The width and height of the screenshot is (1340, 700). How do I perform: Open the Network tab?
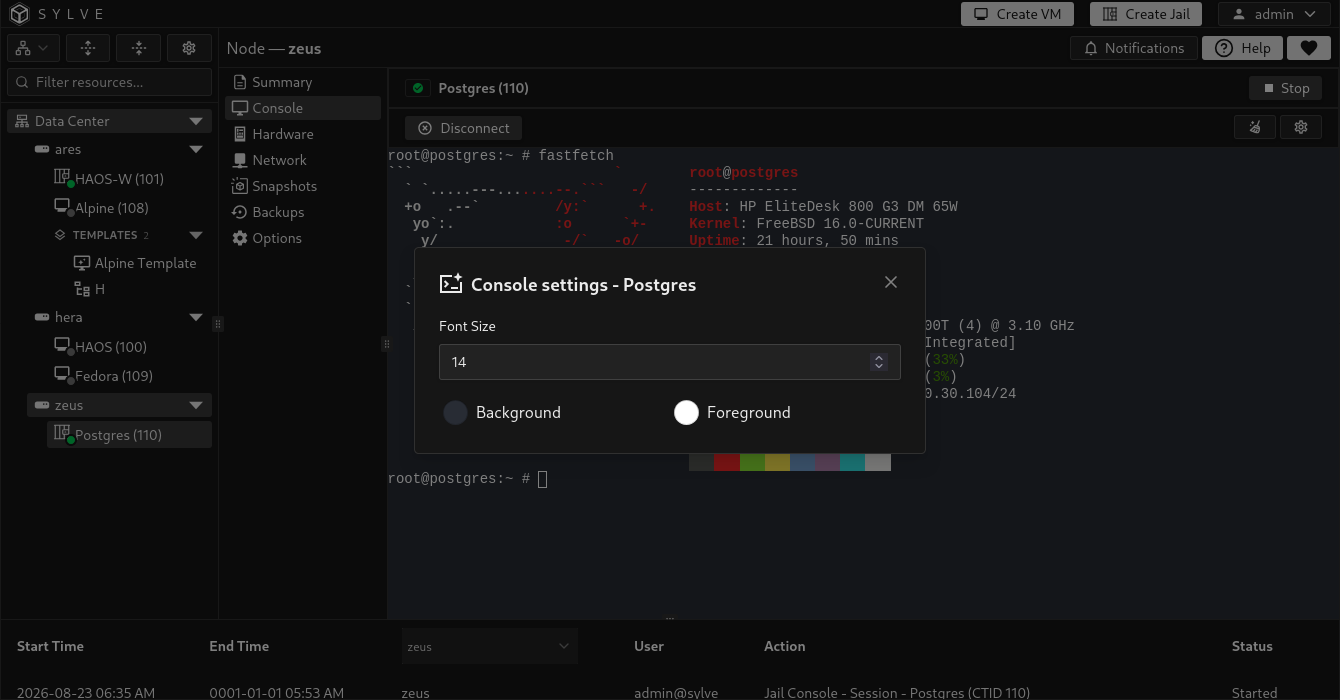point(303,160)
